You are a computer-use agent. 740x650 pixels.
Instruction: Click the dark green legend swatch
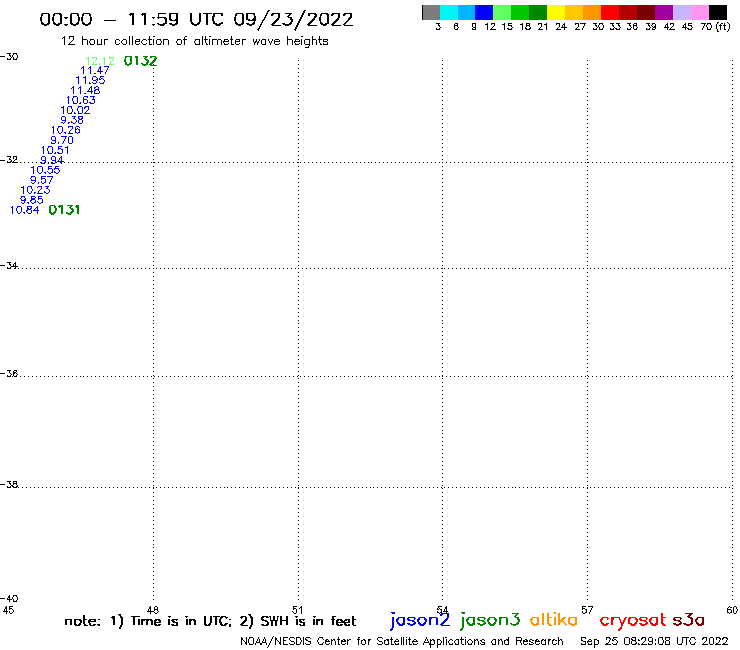coord(538,12)
